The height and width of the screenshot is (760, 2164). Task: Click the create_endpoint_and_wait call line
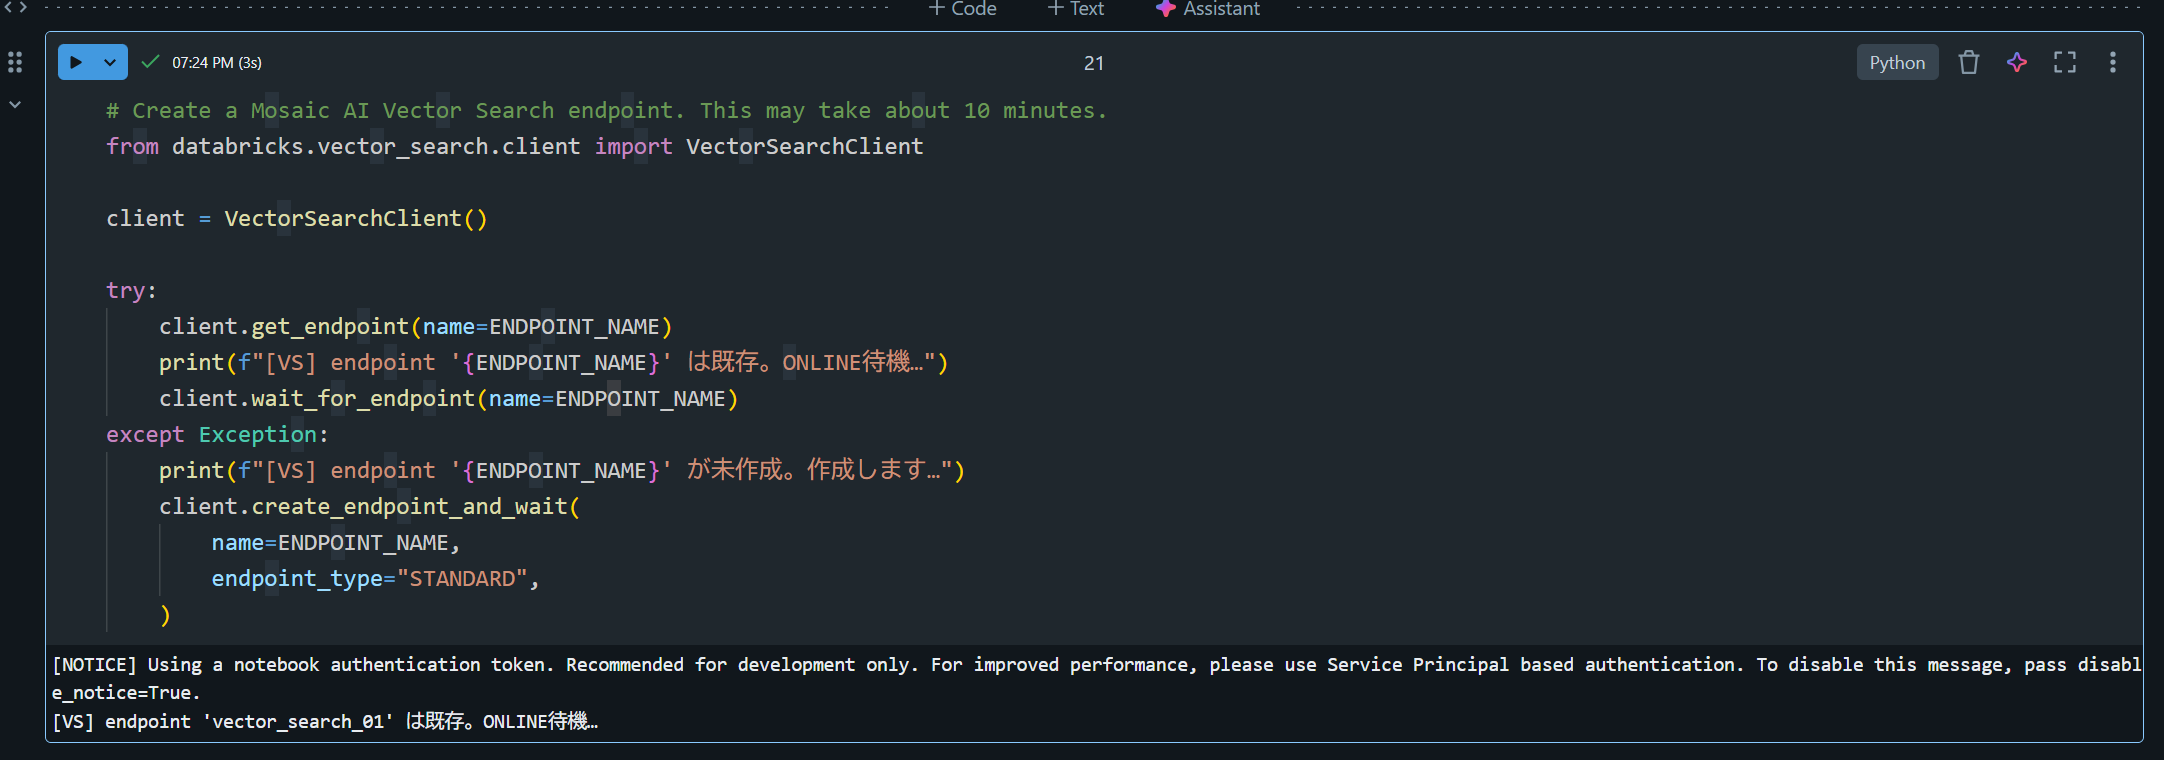click(x=369, y=506)
